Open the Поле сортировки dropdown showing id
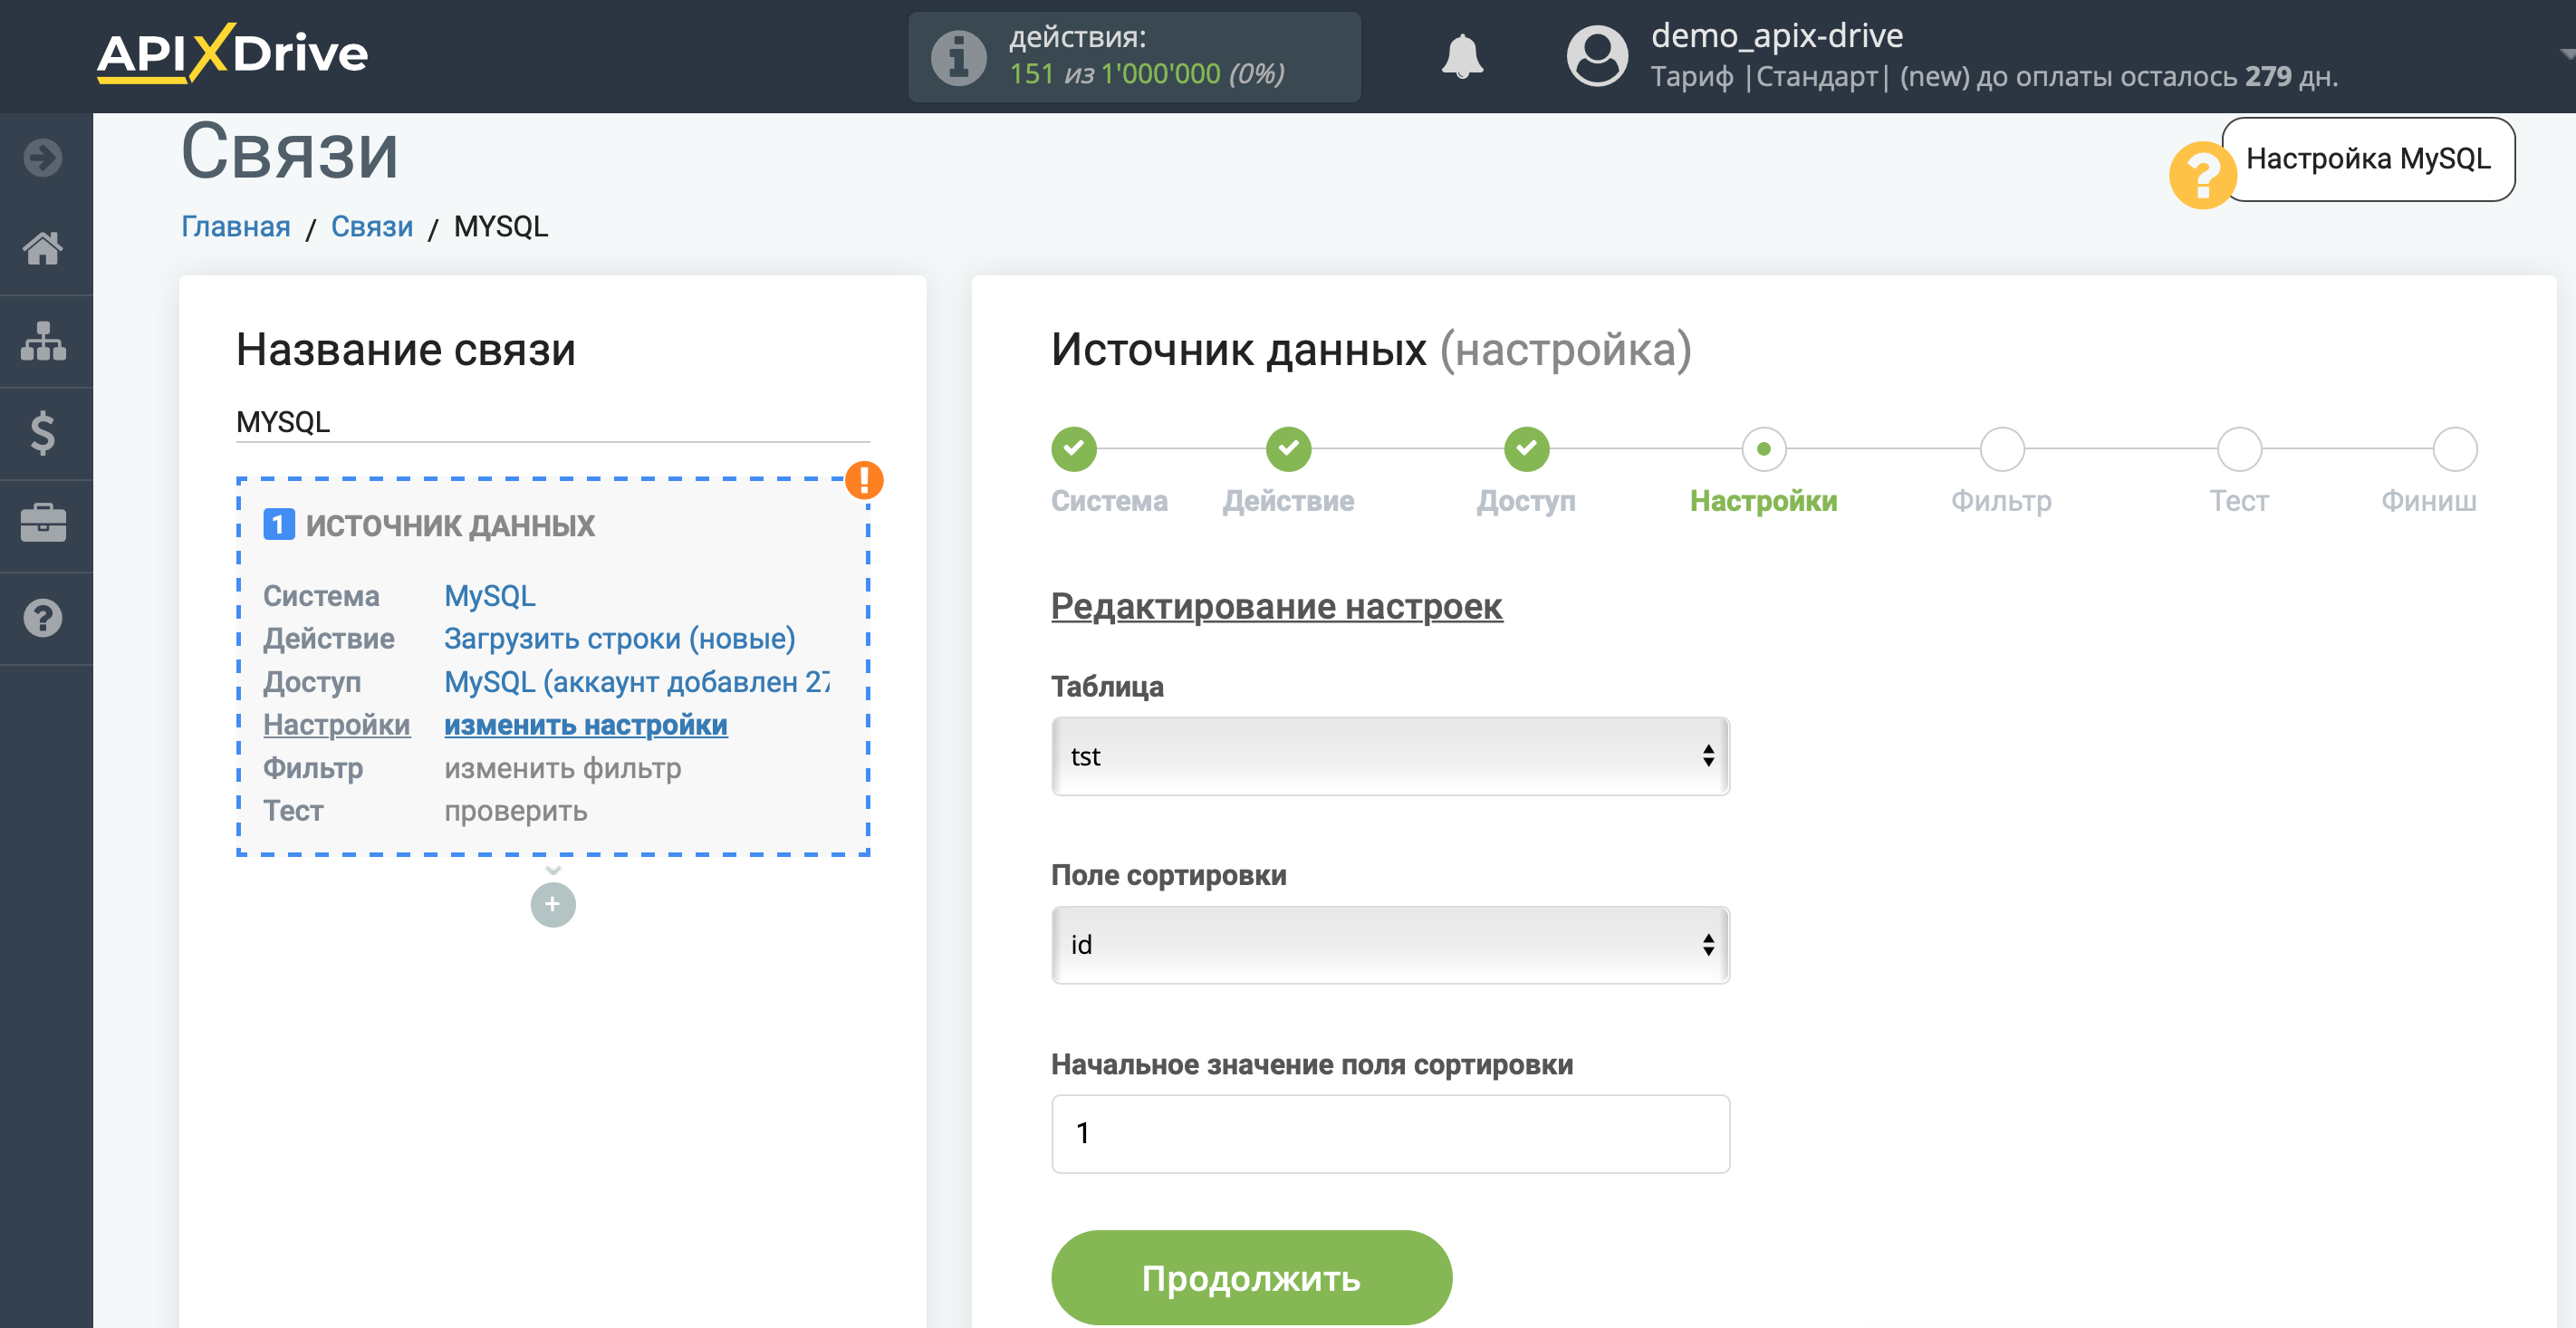The width and height of the screenshot is (2576, 1328). tap(1390, 945)
